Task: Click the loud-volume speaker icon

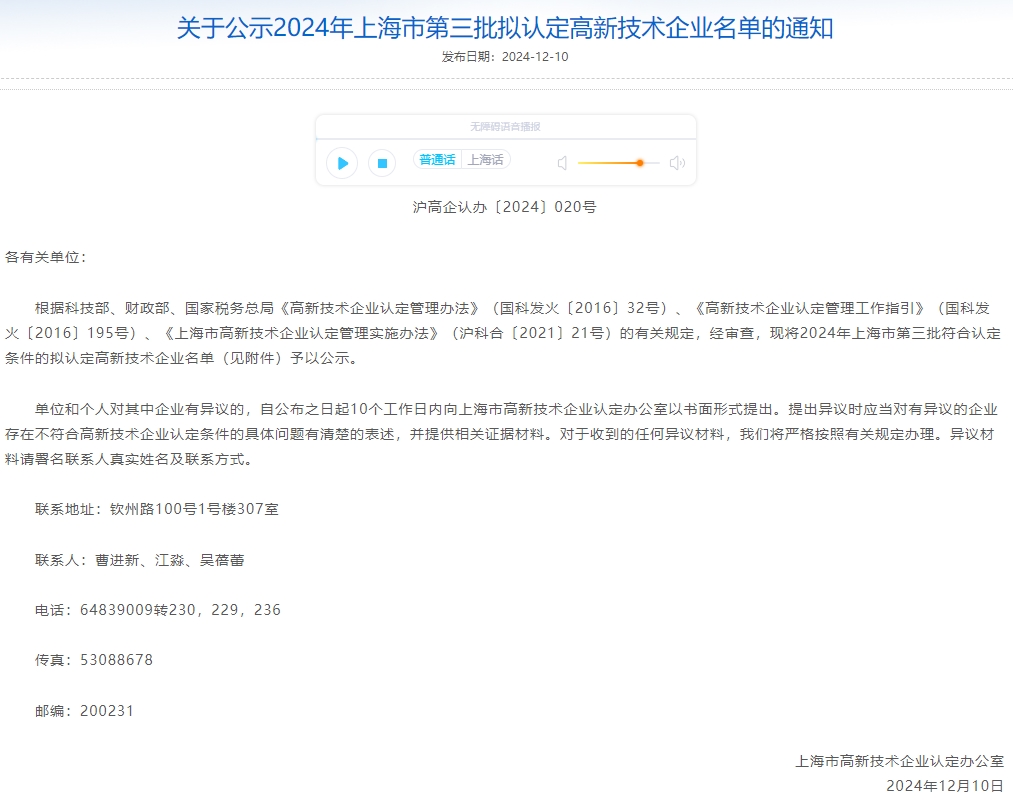Action: (x=677, y=163)
